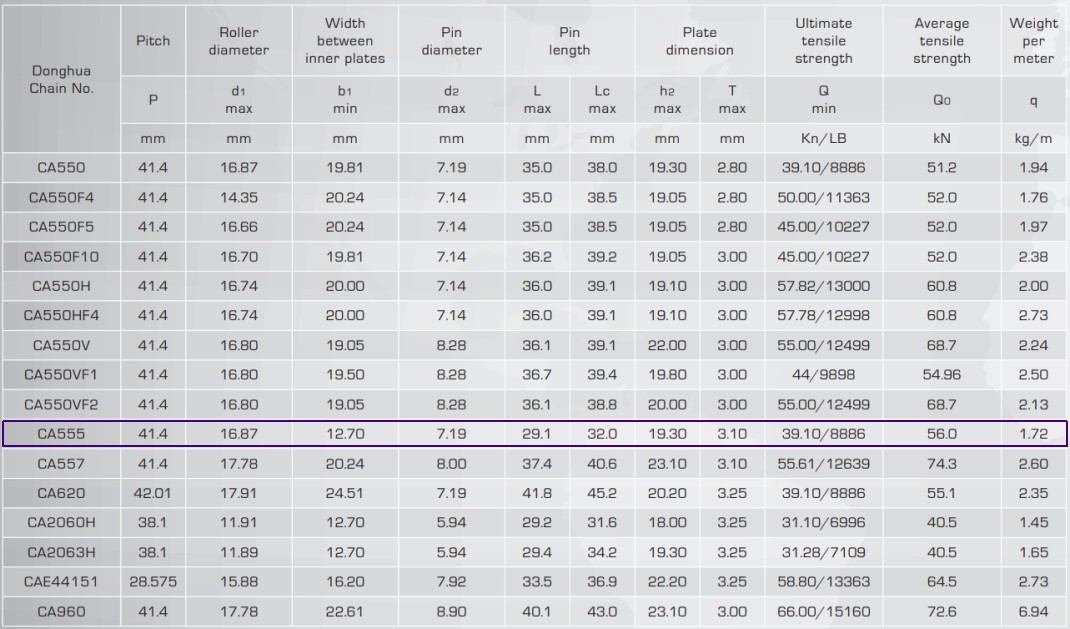Click 51.2 average tensile strength value
Screen dimensions: 1070x629
[x=942, y=168]
